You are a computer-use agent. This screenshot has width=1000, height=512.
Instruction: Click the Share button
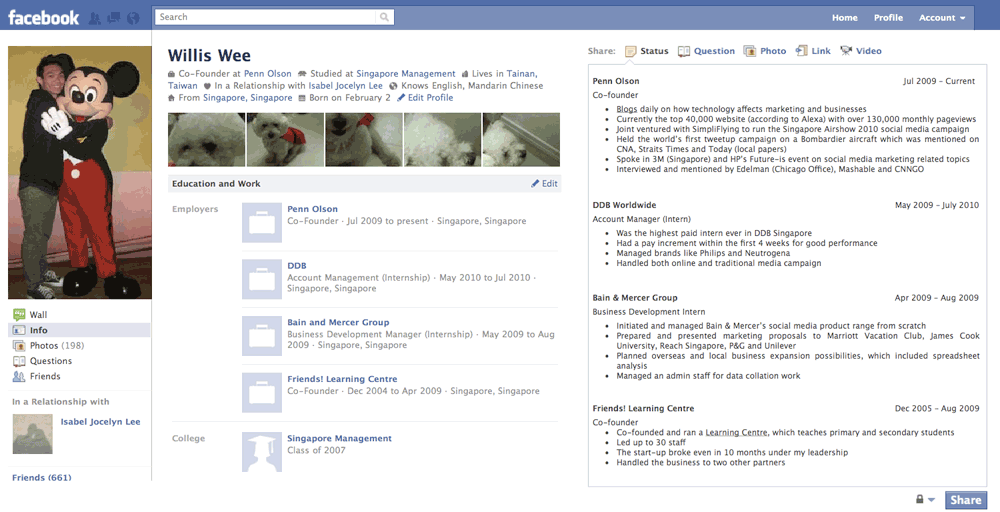pyautogui.click(x=966, y=500)
